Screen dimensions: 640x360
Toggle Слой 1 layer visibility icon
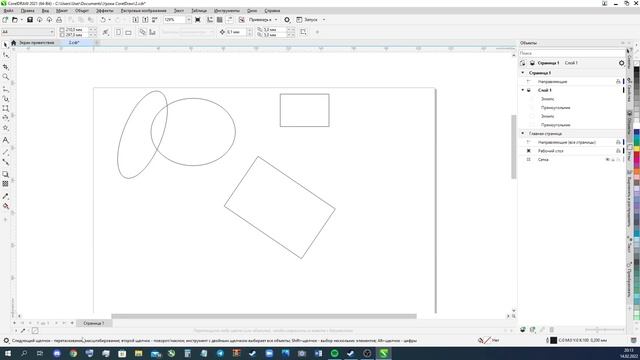click(529, 90)
